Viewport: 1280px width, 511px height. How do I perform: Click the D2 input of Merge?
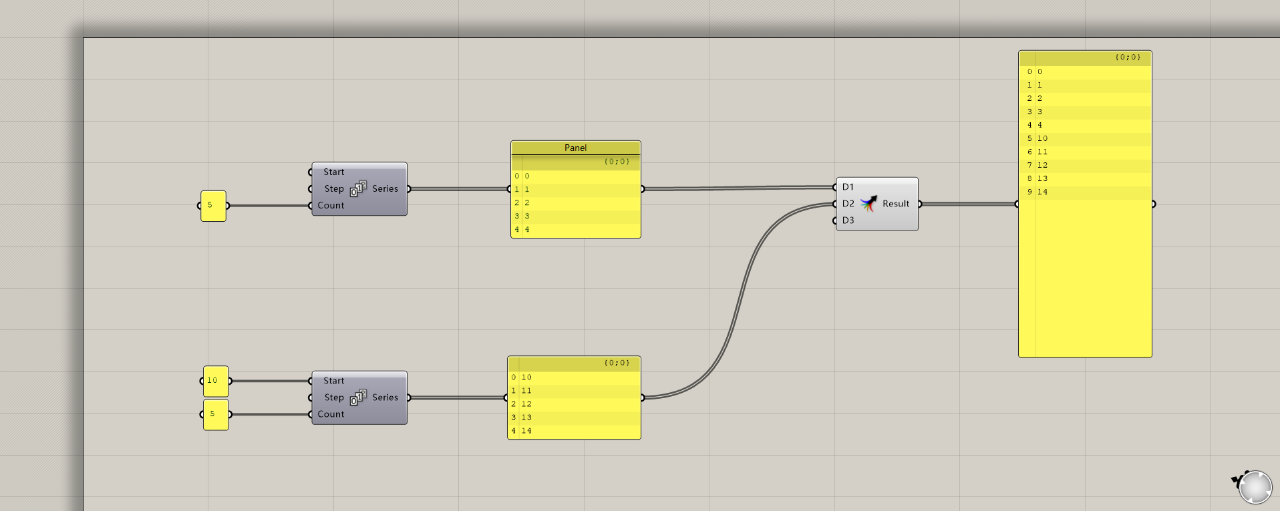pyautogui.click(x=848, y=204)
